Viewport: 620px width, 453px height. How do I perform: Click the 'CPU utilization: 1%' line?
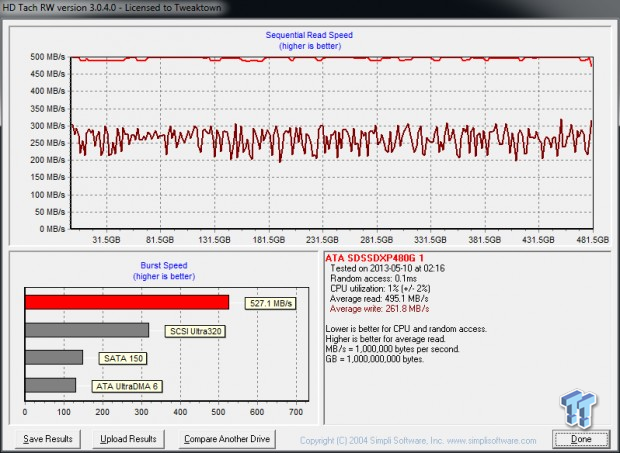click(380, 289)
